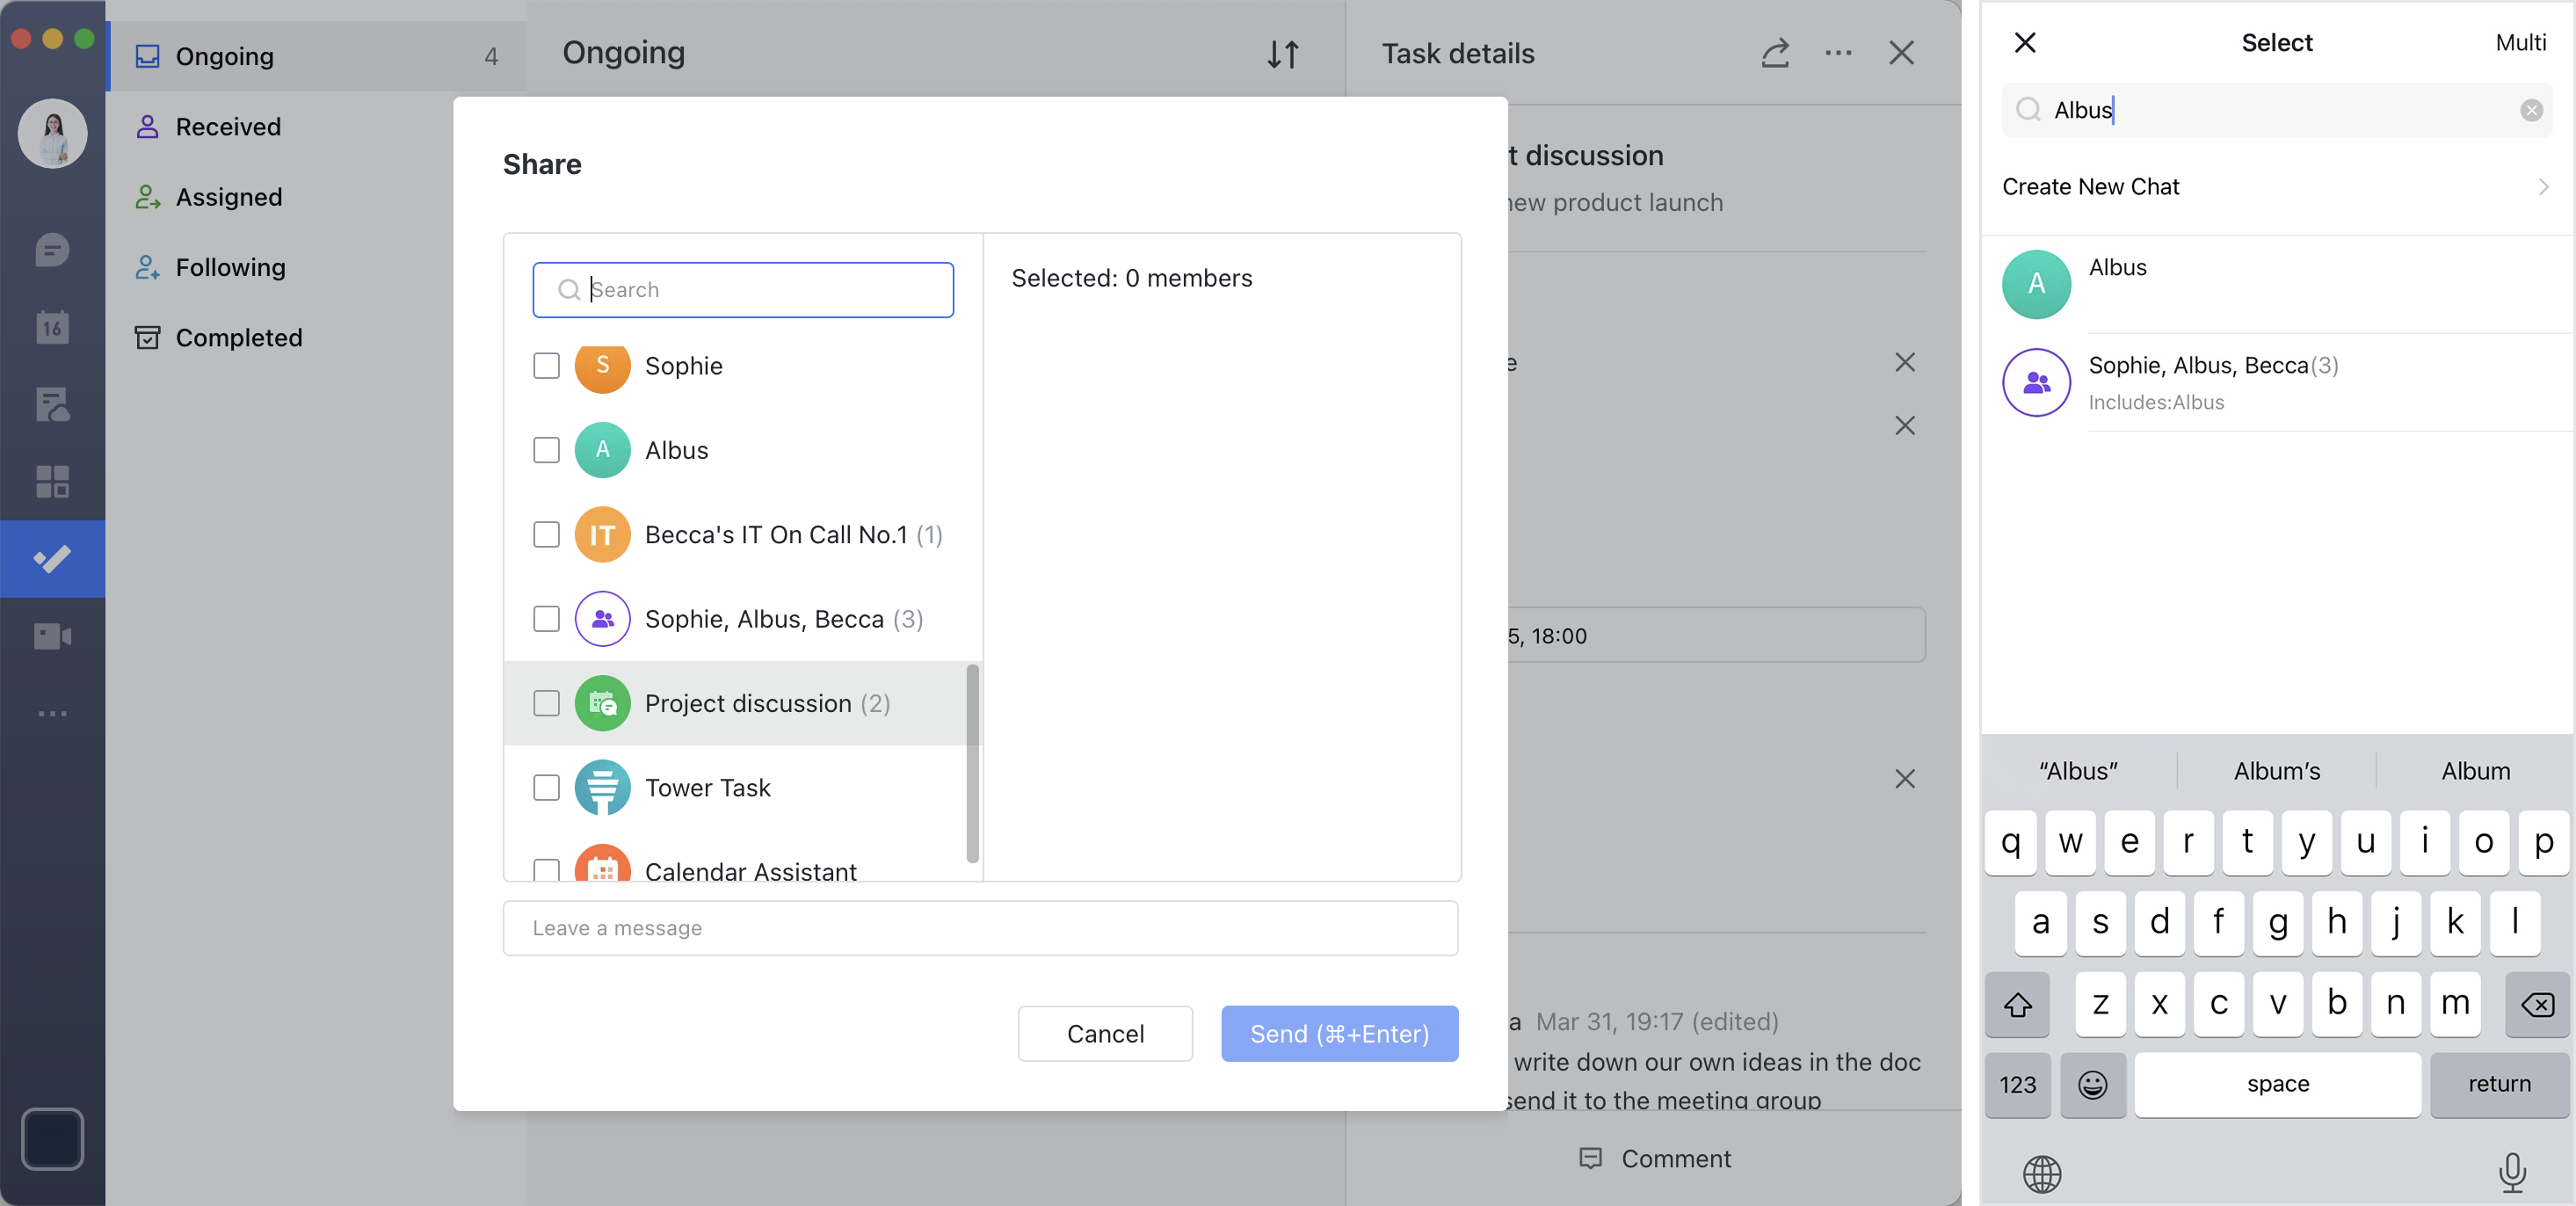This screenshot has height=1206, width=2576.
Task: Click the due date field showing 18:00
Action: tap(1716, 636)
